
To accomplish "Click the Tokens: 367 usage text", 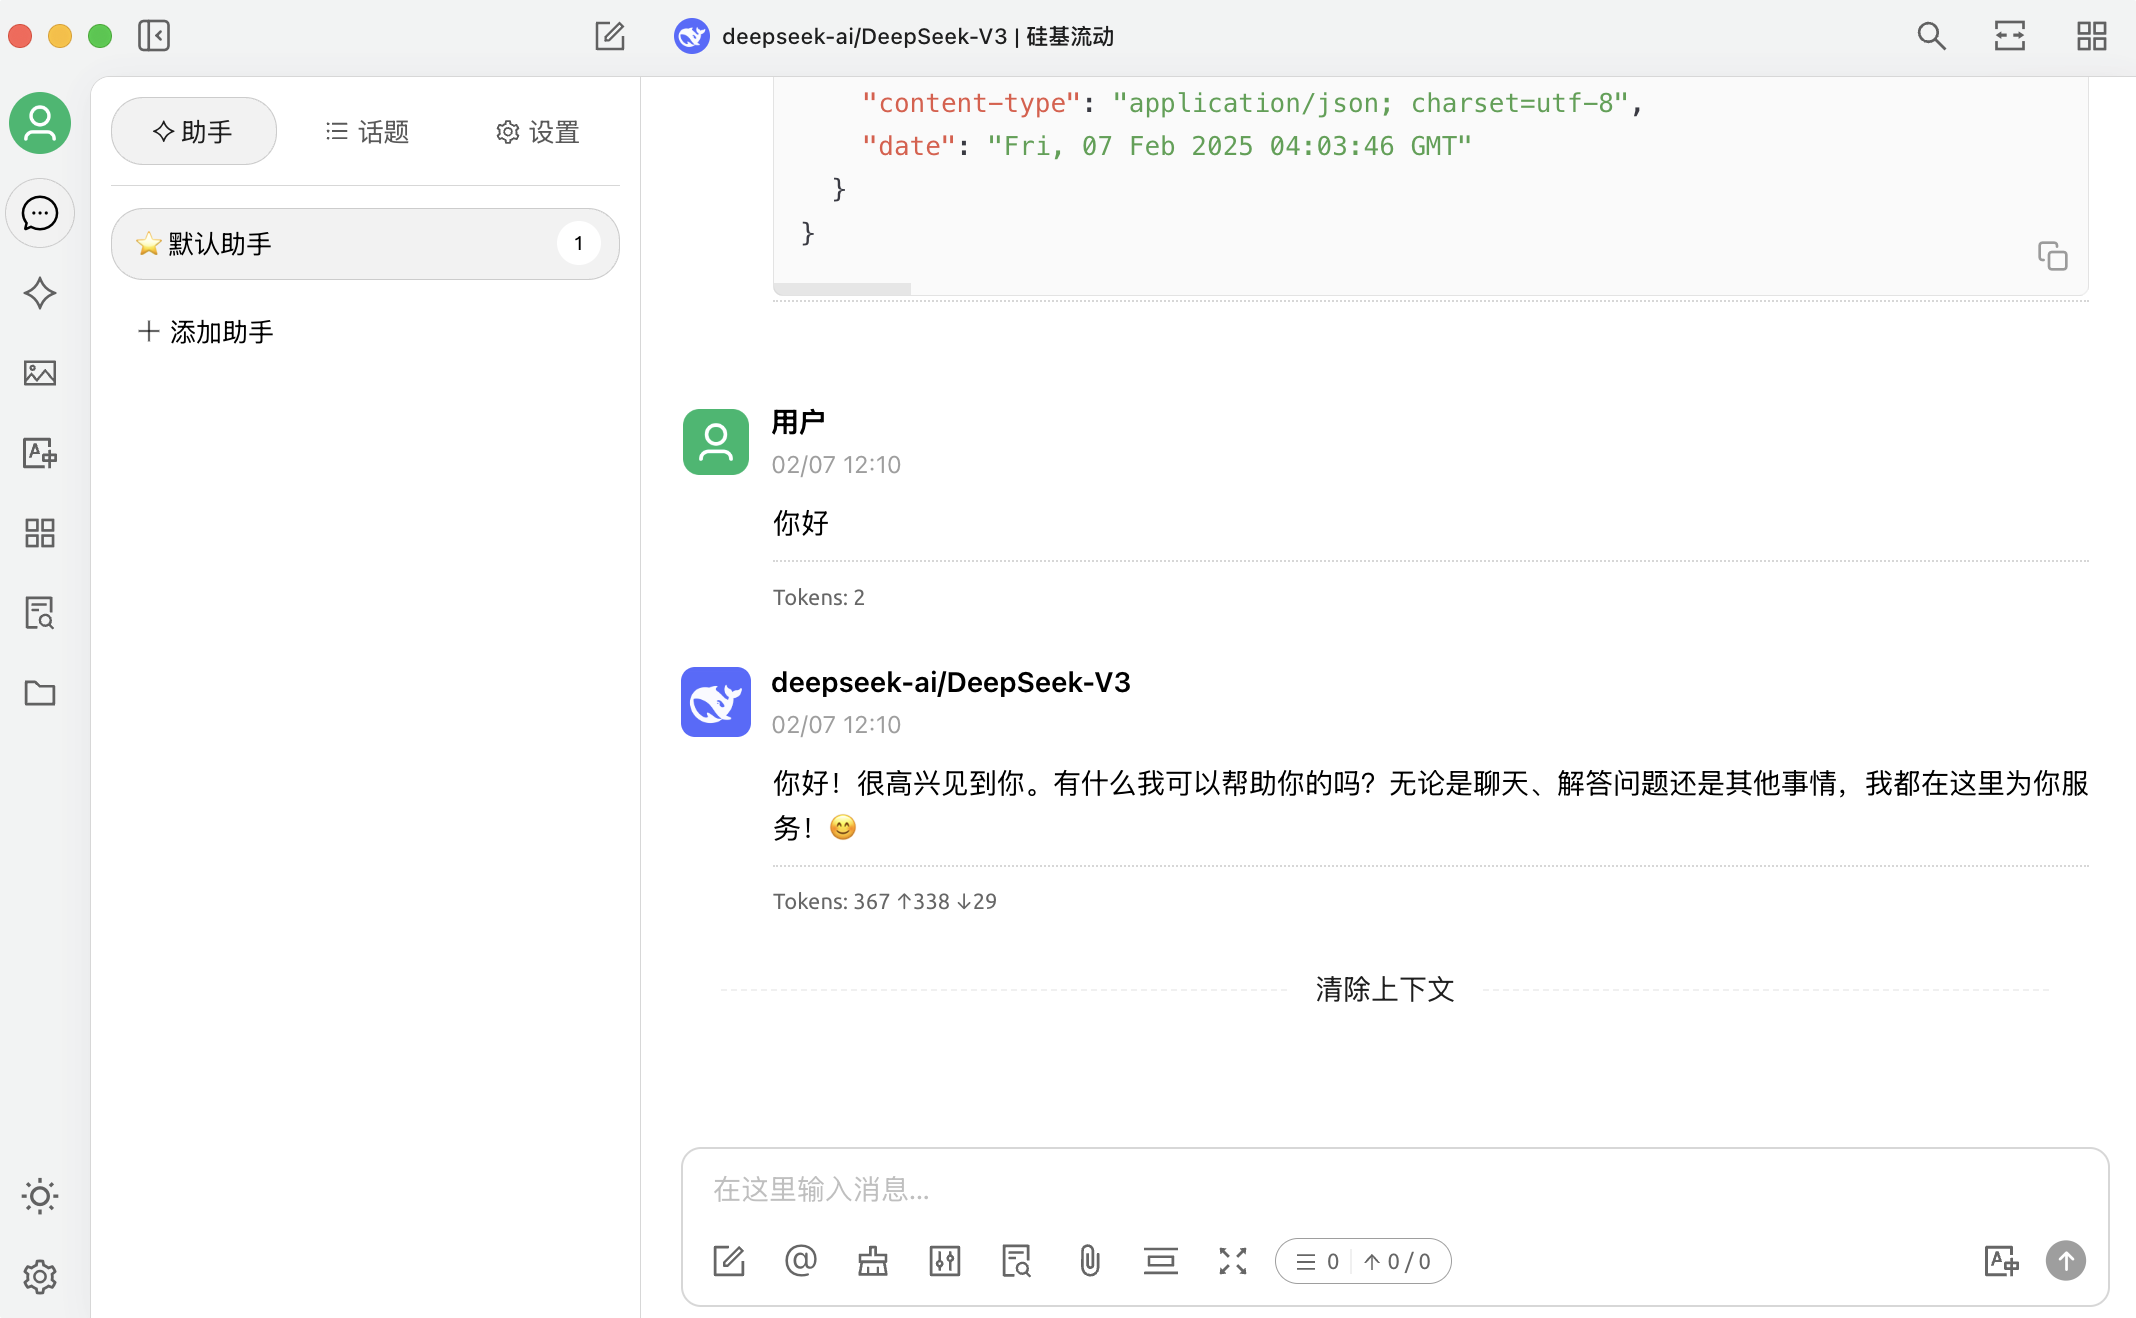I will coord(885,901).
